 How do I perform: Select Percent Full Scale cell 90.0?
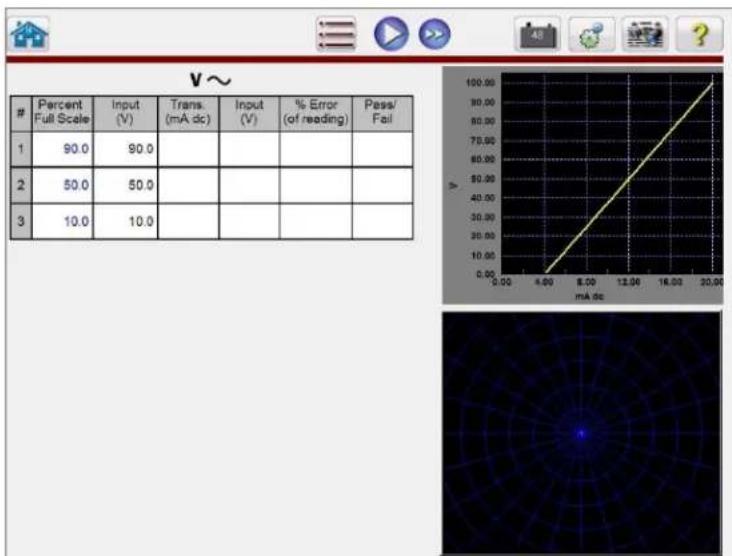[x=63, y=149]
